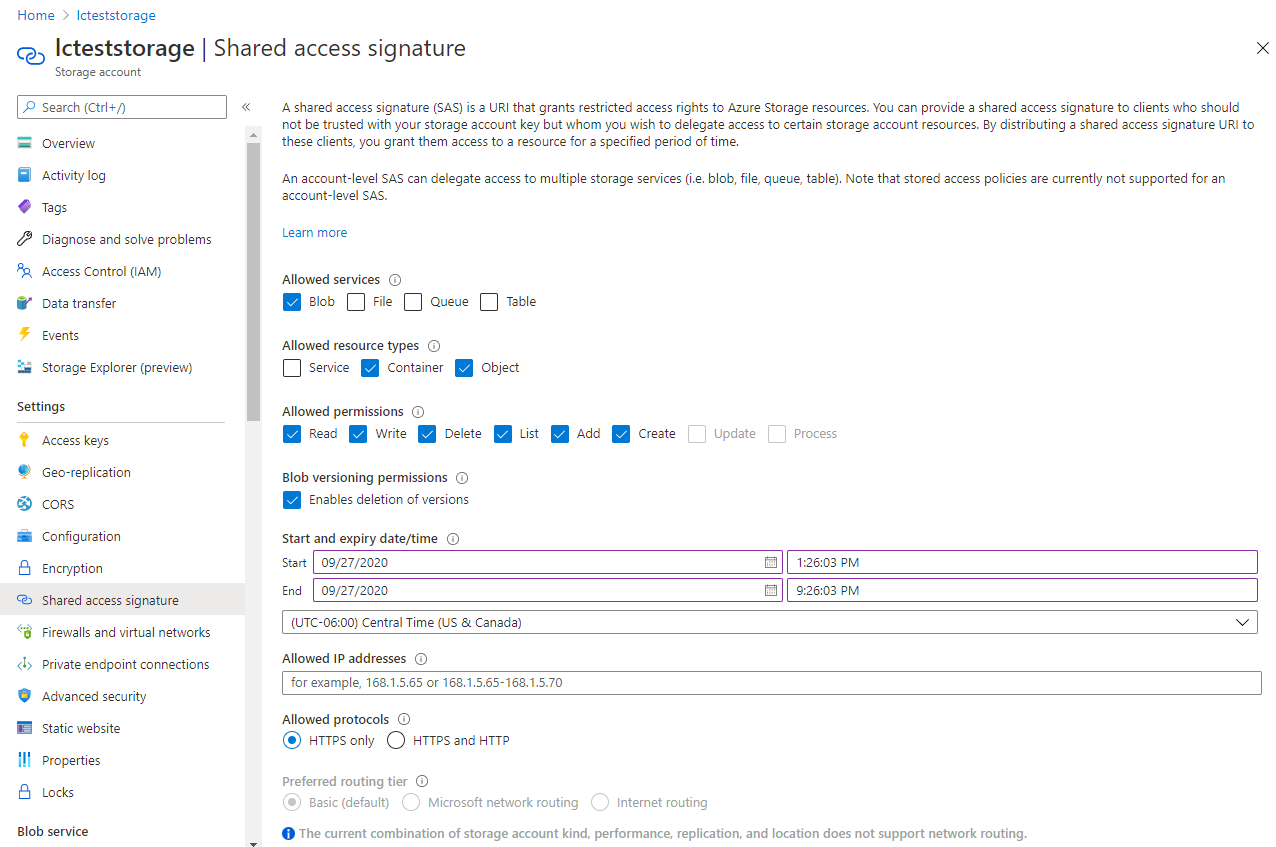
Task: Click the Properties bars icon
Action: click(25, 760)
